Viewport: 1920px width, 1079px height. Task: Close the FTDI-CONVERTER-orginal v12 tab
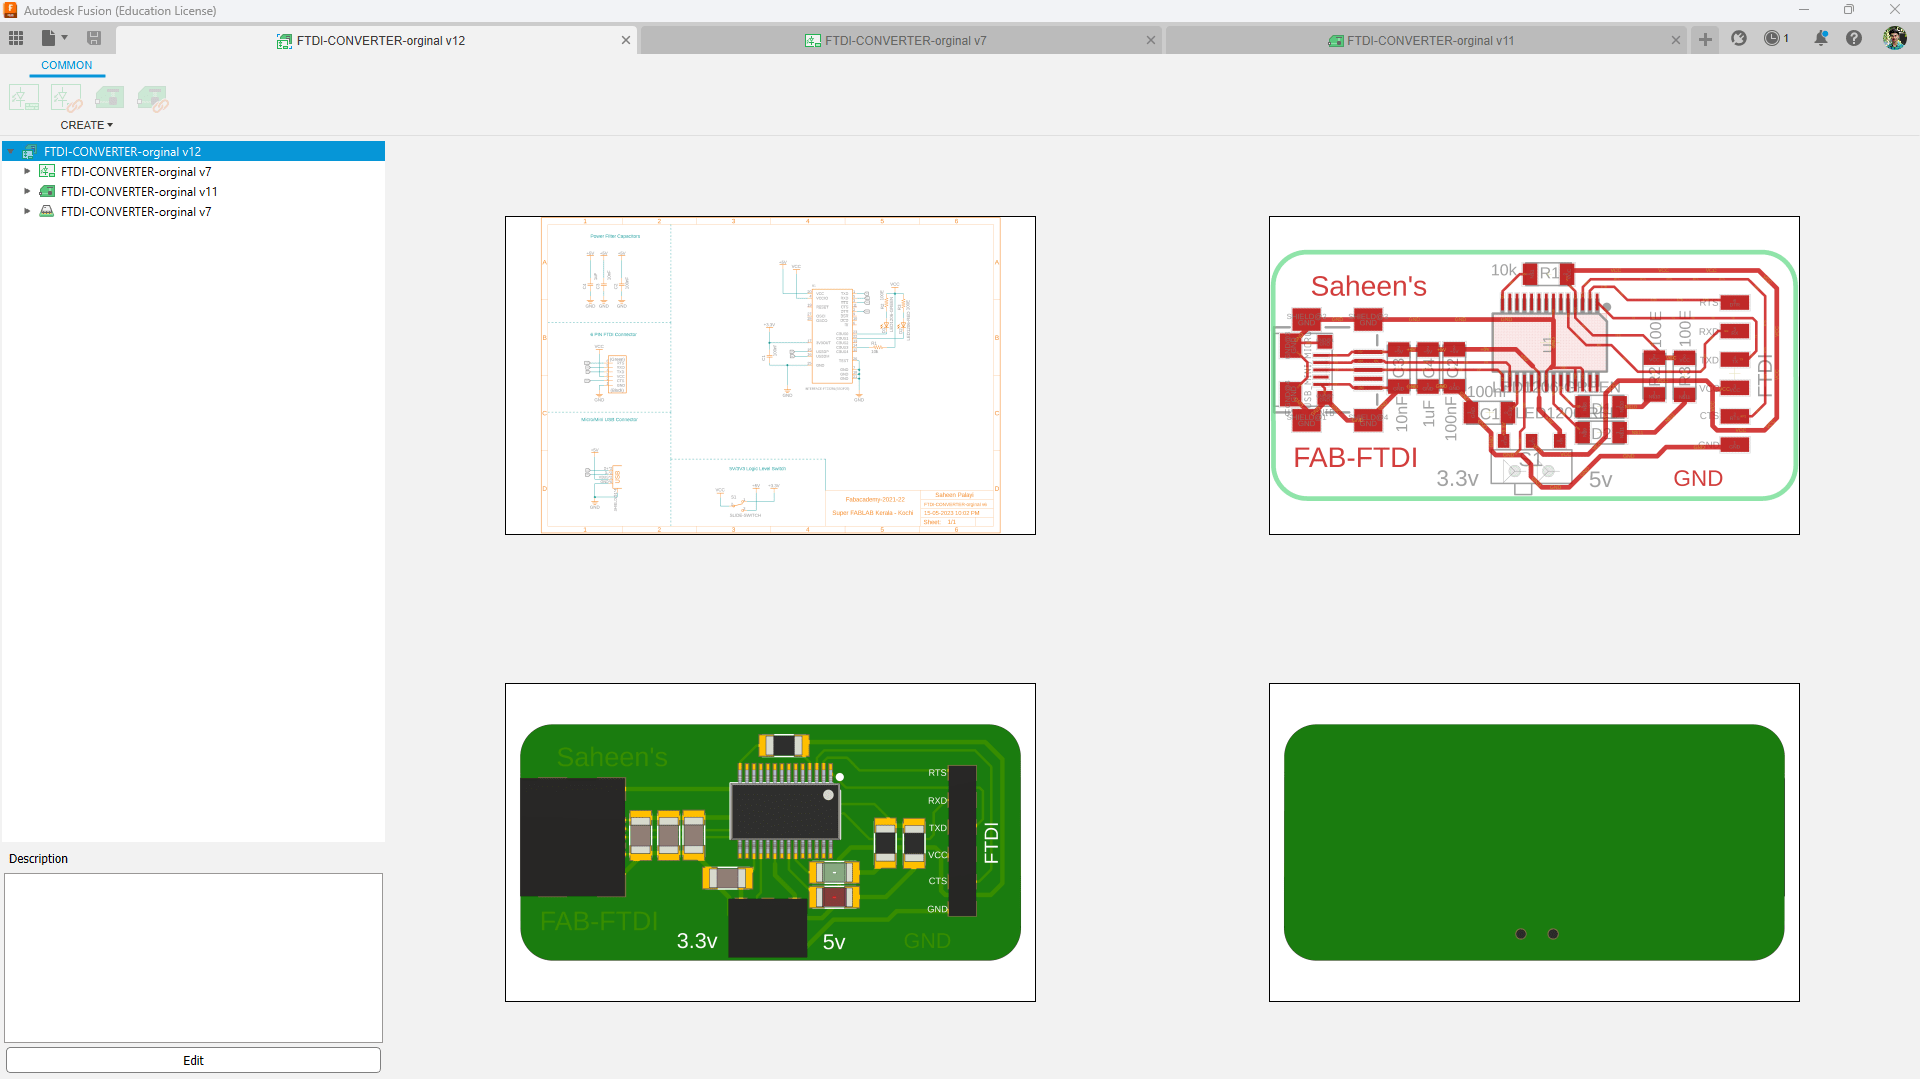click(x=626, y=41)
